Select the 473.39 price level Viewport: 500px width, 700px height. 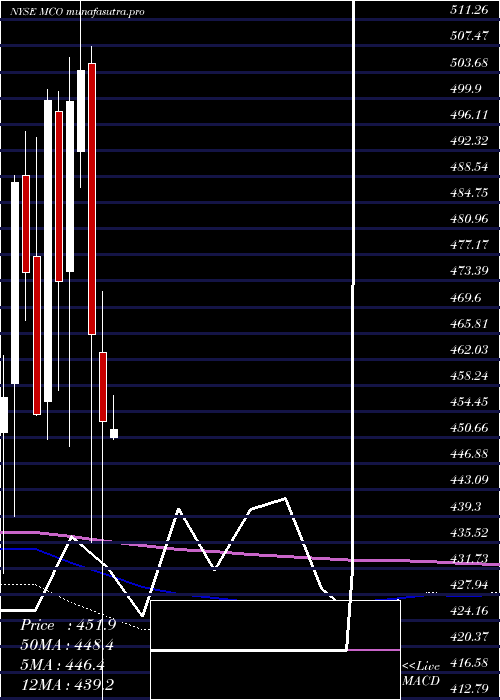[x=469, y=271]
